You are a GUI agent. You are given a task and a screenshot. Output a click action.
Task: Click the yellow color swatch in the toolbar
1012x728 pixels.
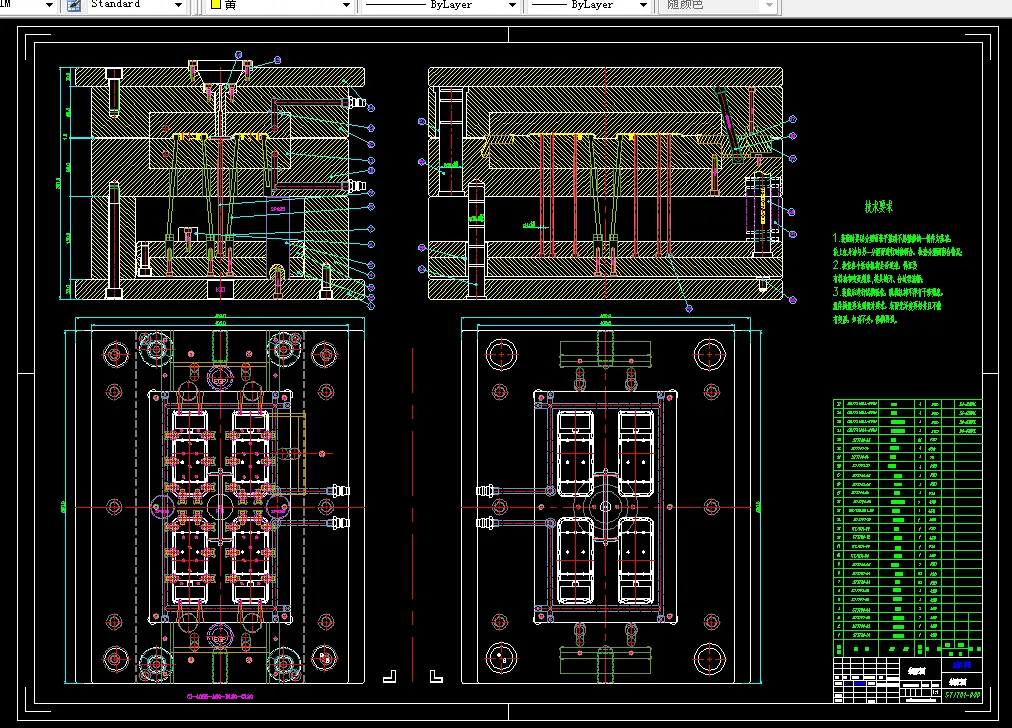[215, 5]
